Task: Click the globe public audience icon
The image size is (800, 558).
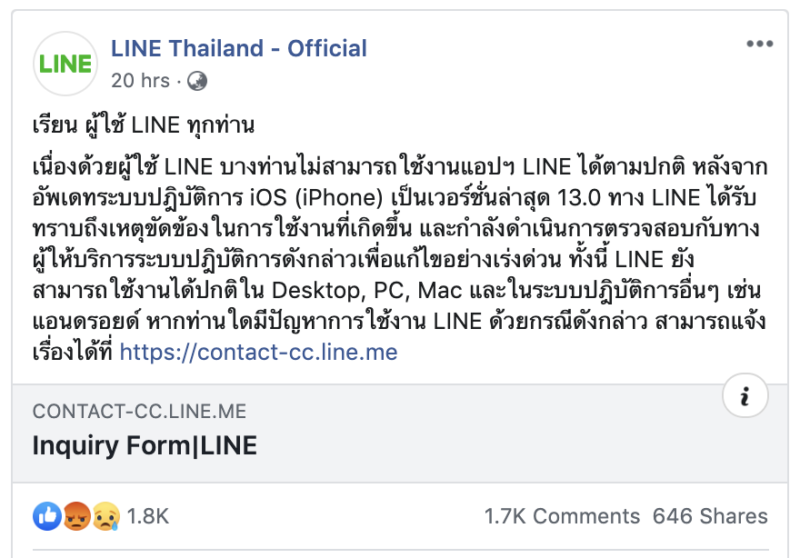Action: coord(197,81)
